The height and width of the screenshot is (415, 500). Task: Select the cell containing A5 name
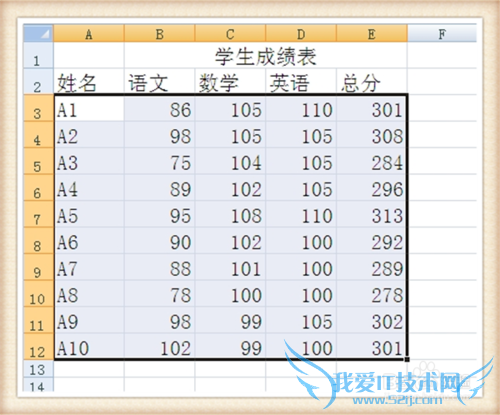(x=89, y=214)
